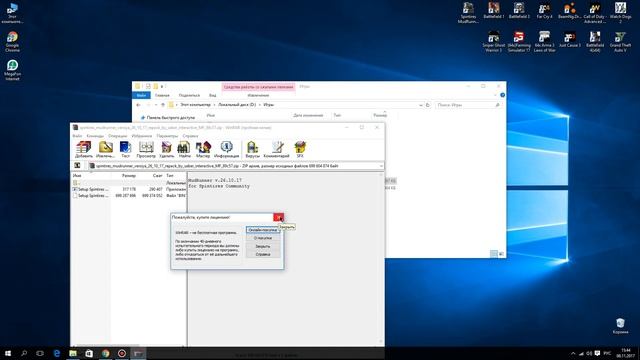Open the blue Файл tab in Explorer
The height and width of the screenshot is (360, 640).
[141, 95]
